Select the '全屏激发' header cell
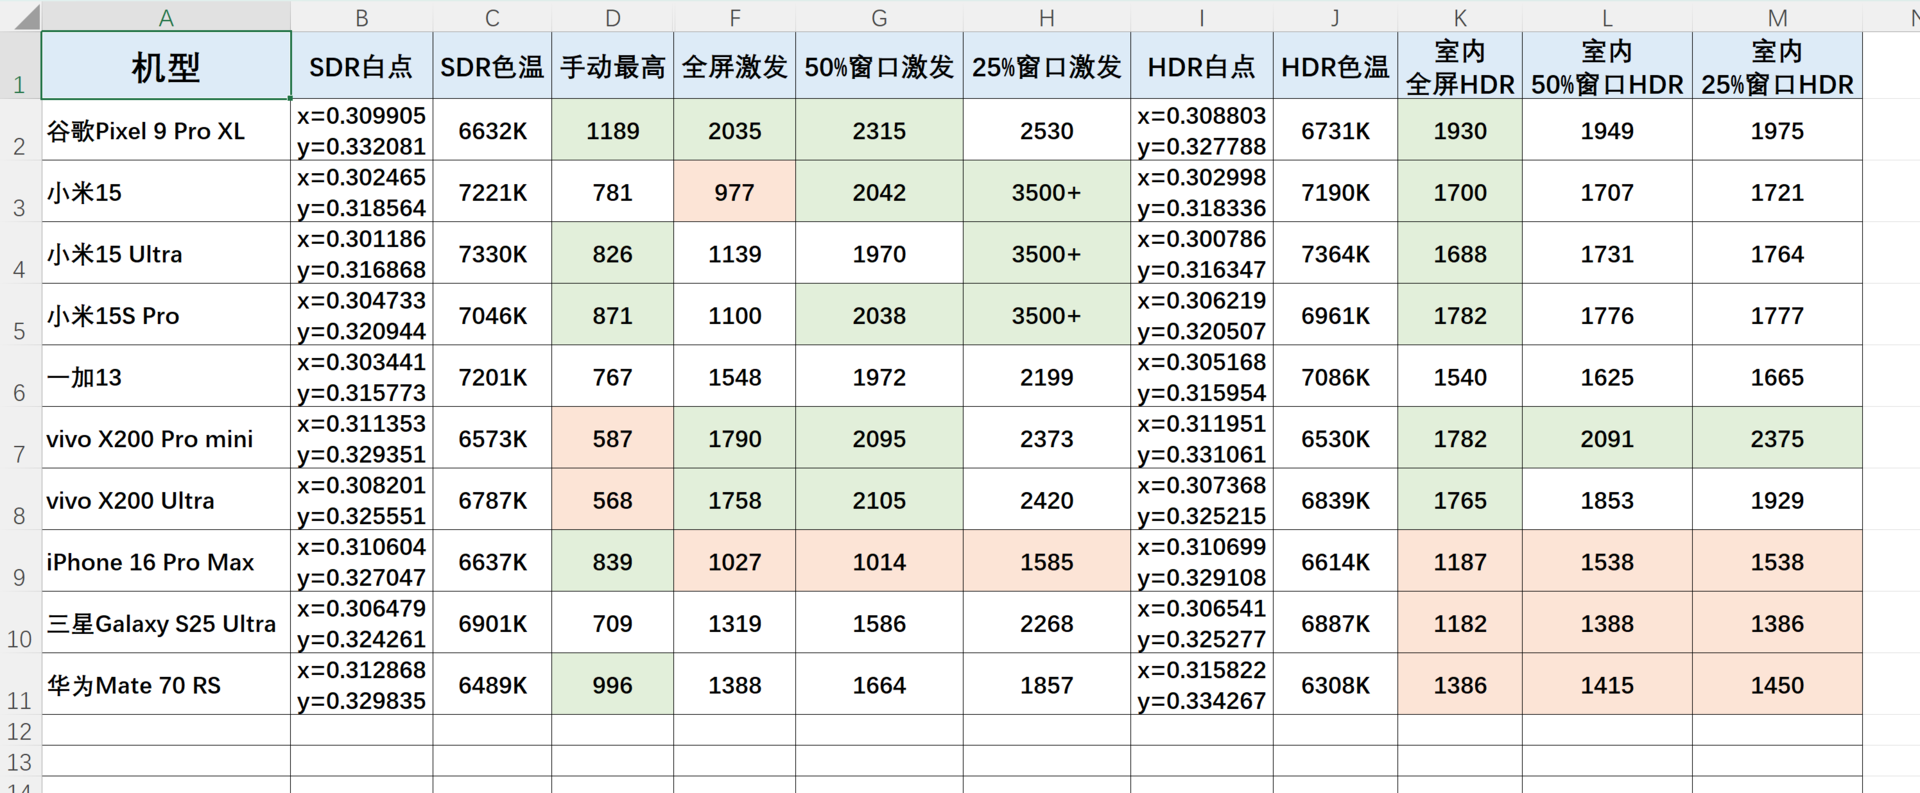Image resolution: width=1920 pixels, height=793 pixels. pos(735,66)
